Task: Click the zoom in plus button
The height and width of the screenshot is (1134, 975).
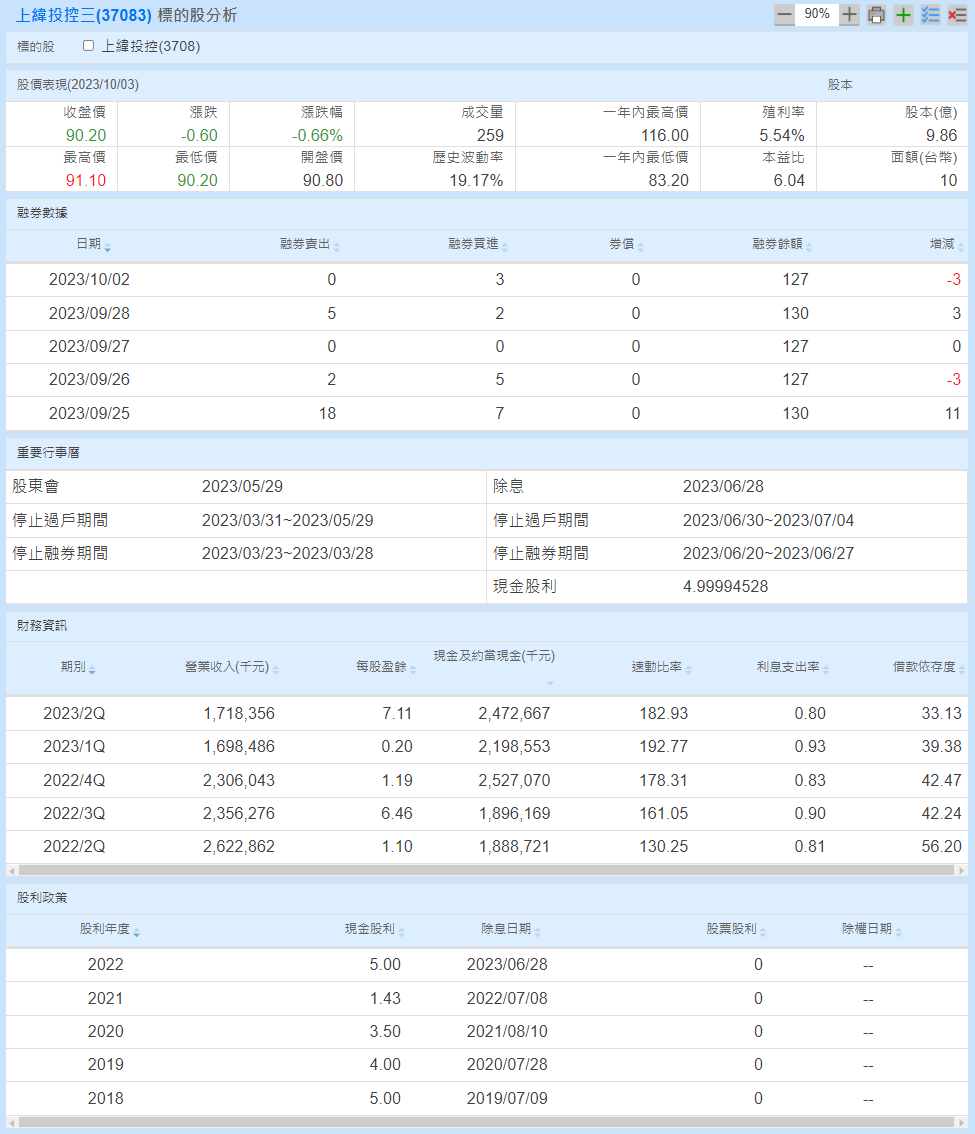Action: (849, 15)
